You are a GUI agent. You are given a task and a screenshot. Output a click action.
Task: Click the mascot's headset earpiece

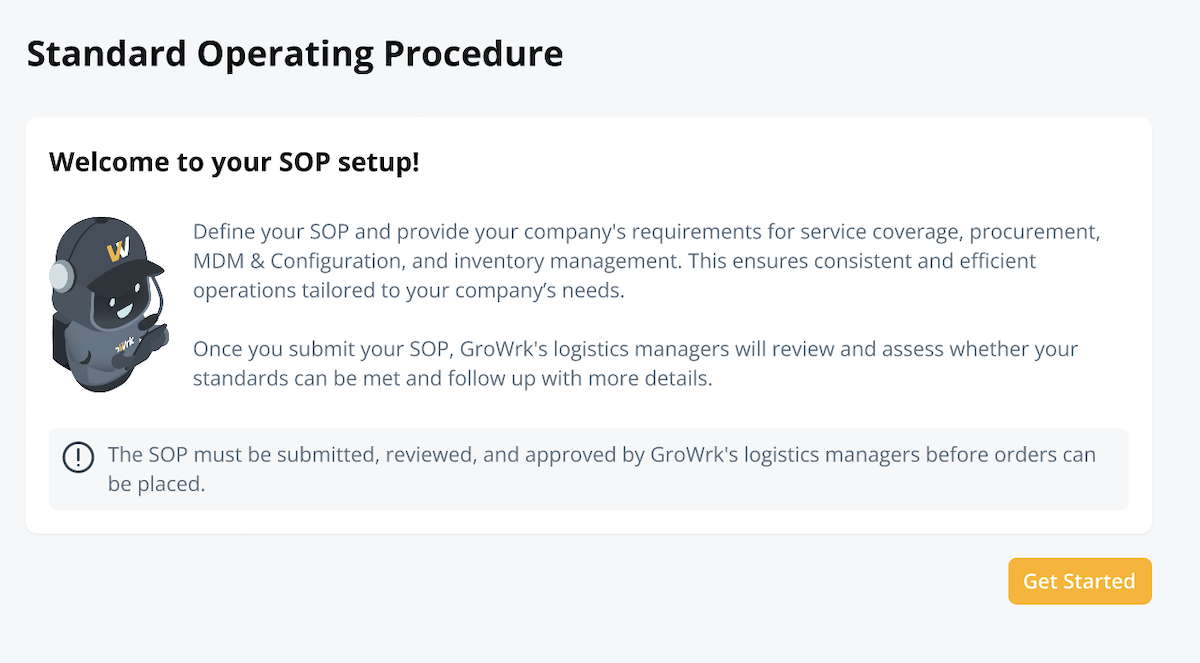coord(61,275)
